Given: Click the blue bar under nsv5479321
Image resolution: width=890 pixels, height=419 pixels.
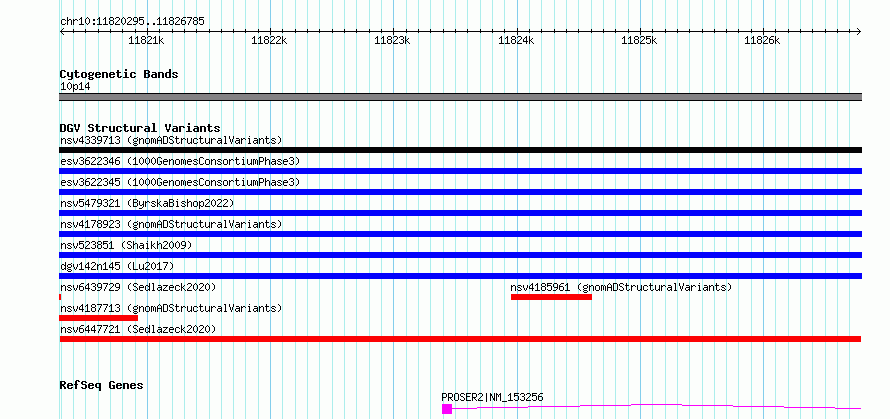Looking at the screenshot, I should tap(460, 213).
